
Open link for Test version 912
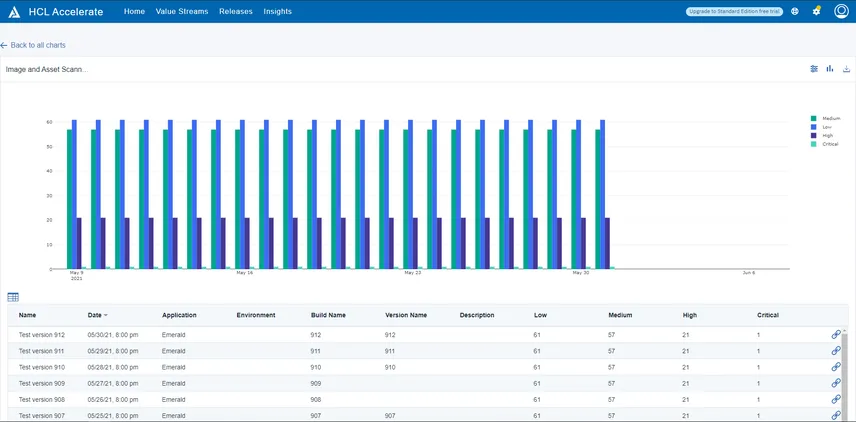836,335
